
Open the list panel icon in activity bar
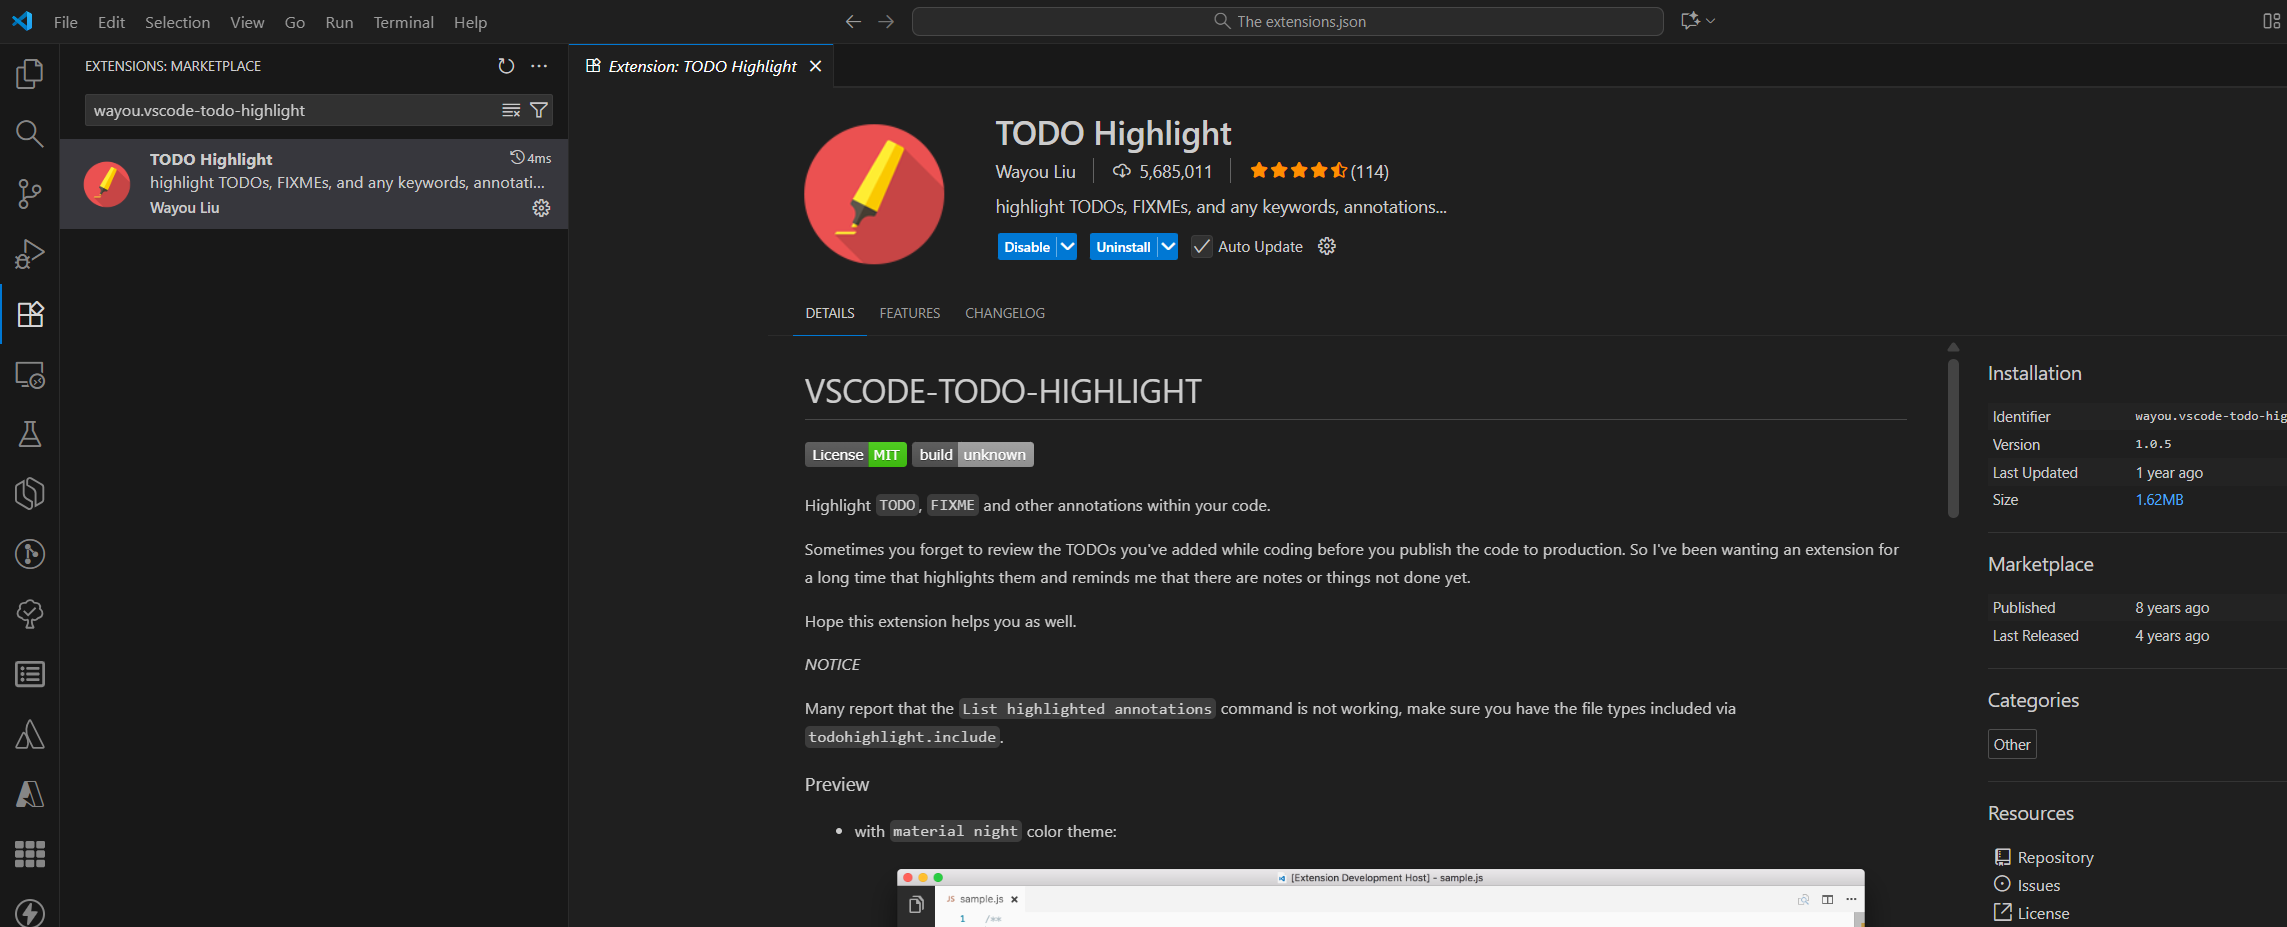point(30,674)
